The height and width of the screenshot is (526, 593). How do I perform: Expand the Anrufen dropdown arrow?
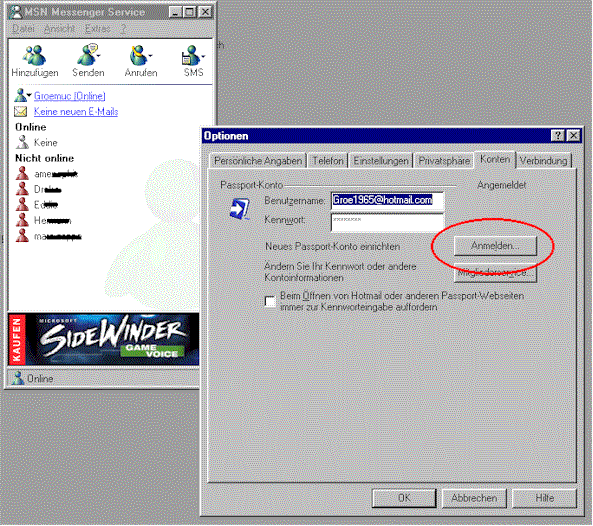150,56
